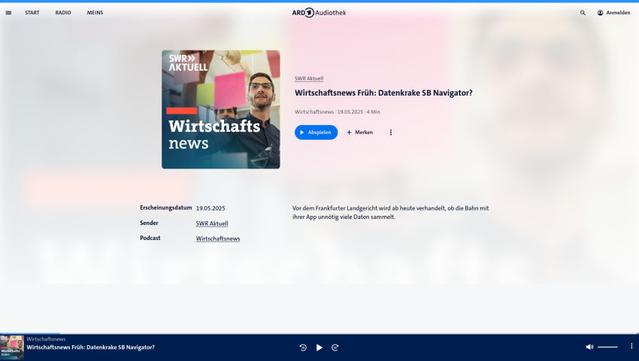
Task: Rewind with the skip-back icon
Action: pos(303,348)
